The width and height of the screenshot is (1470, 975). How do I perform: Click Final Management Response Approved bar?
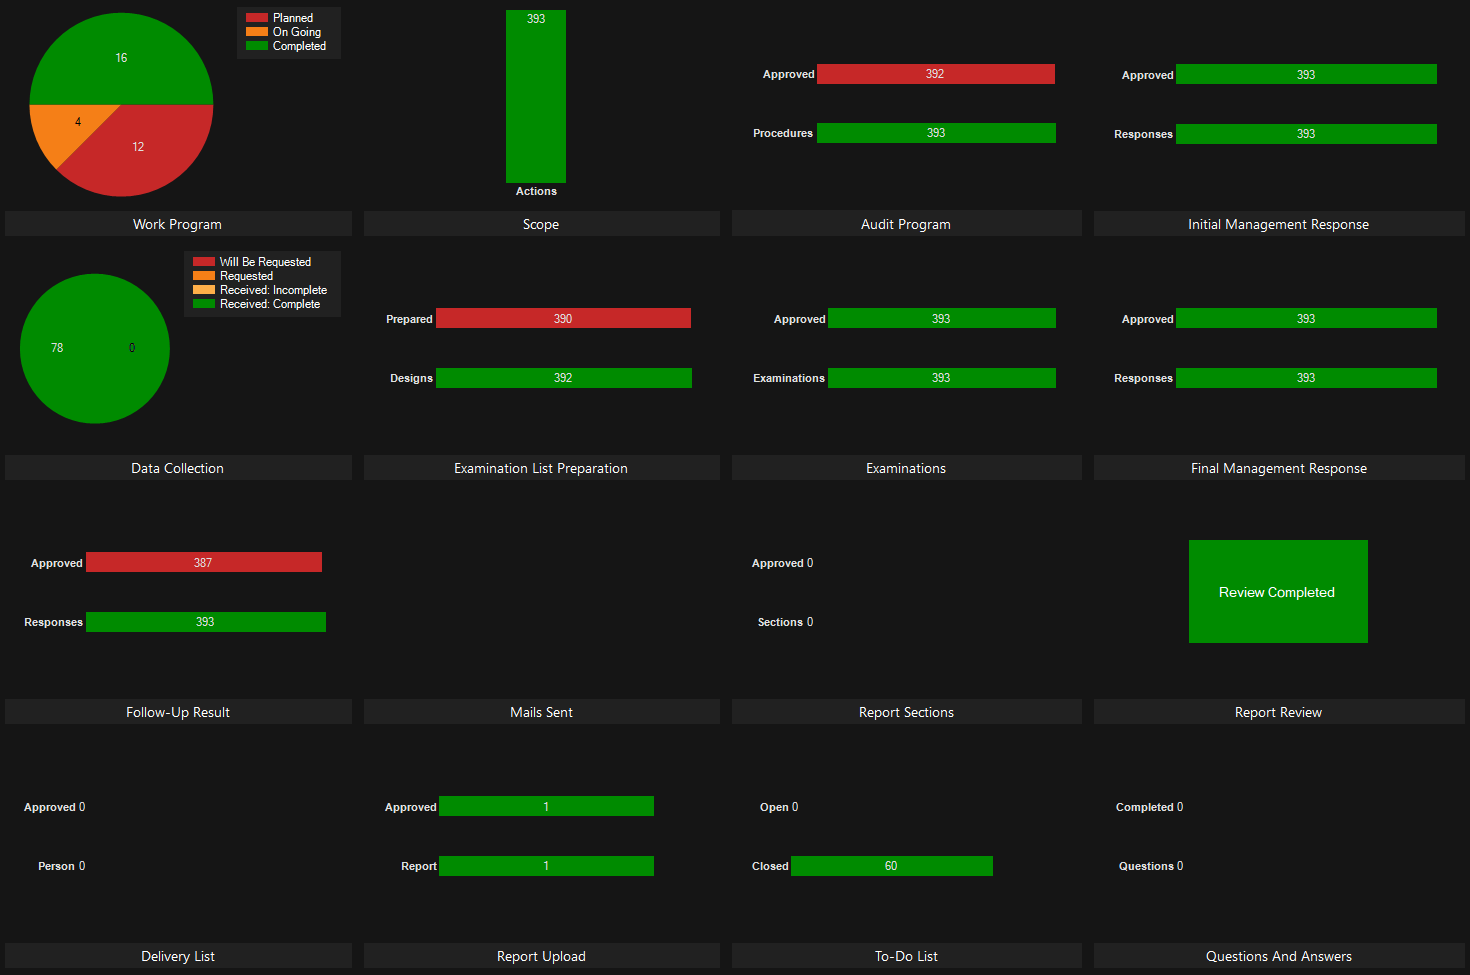1306,318
